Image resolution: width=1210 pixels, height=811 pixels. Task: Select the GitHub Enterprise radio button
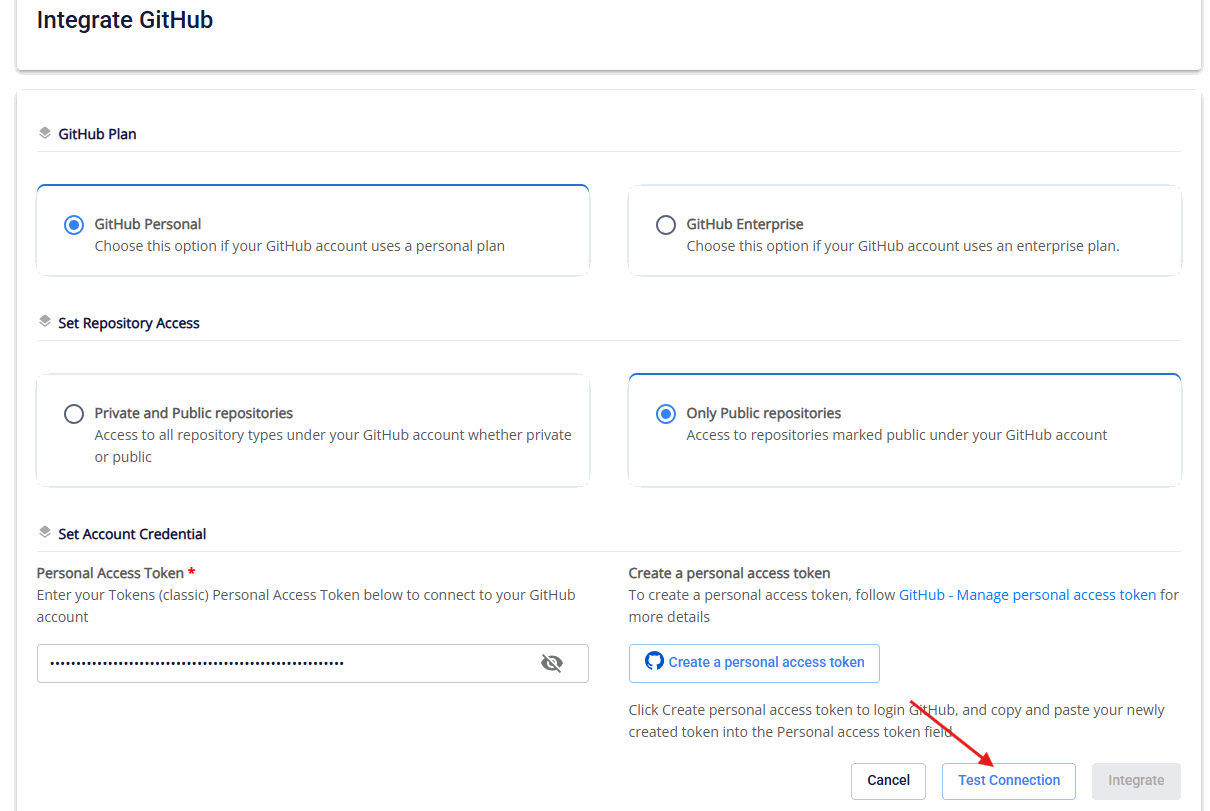coord(665,225)
